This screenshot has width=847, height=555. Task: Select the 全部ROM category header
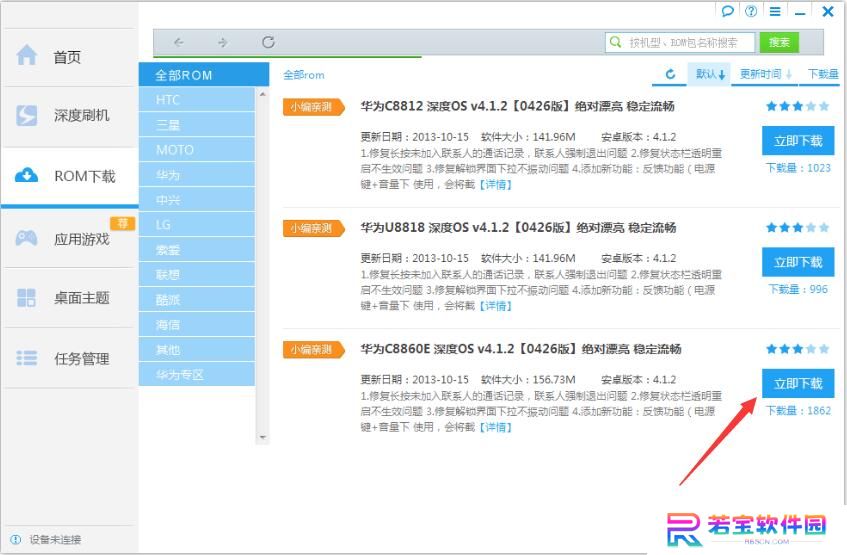point(204,75)
